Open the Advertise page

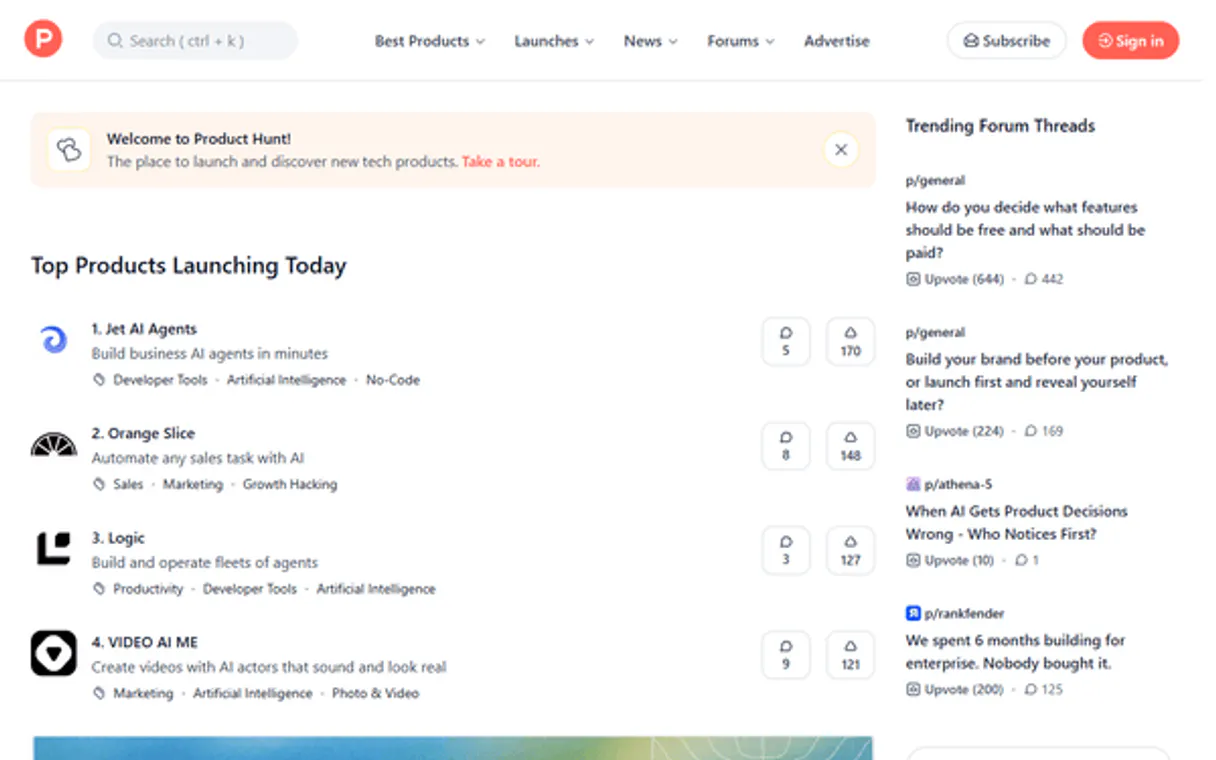click(x=836, y=41)
